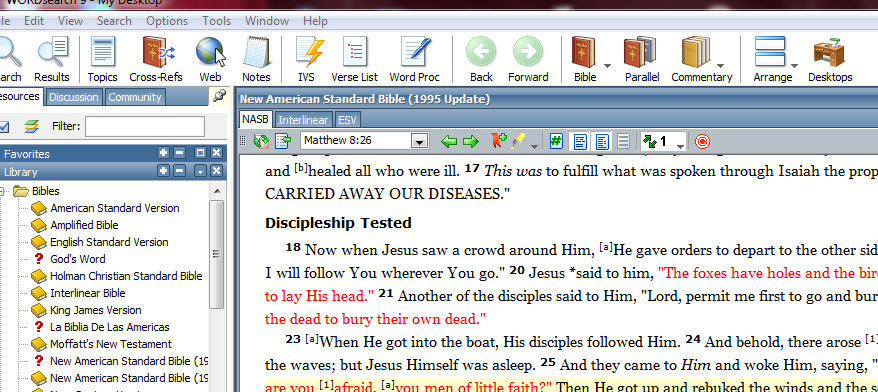This screenshot has height=392, width=878.
Task: Open the Search menu
Action: point(114,21)
